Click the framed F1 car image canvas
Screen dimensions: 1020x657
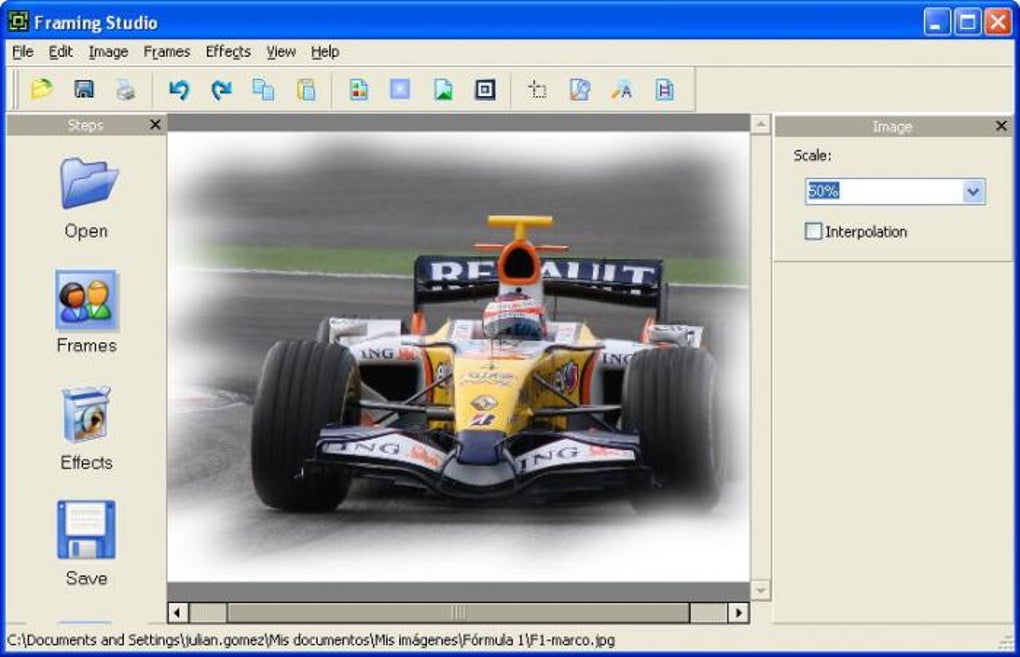[459, 356]
